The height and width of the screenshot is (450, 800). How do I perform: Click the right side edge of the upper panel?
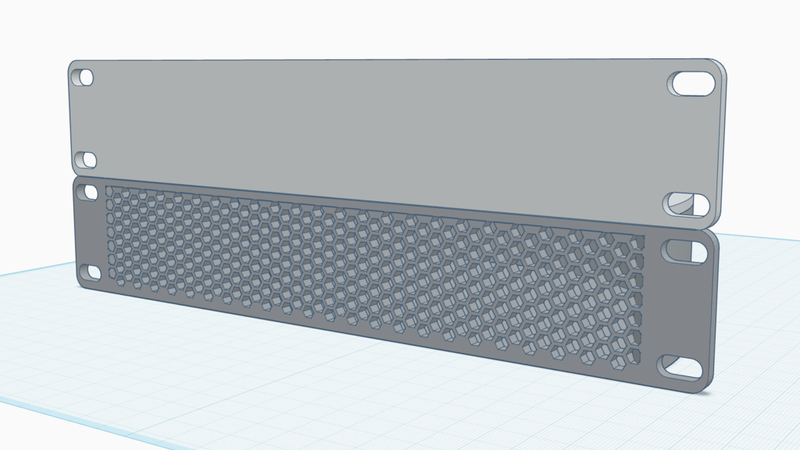pos(722,140)
